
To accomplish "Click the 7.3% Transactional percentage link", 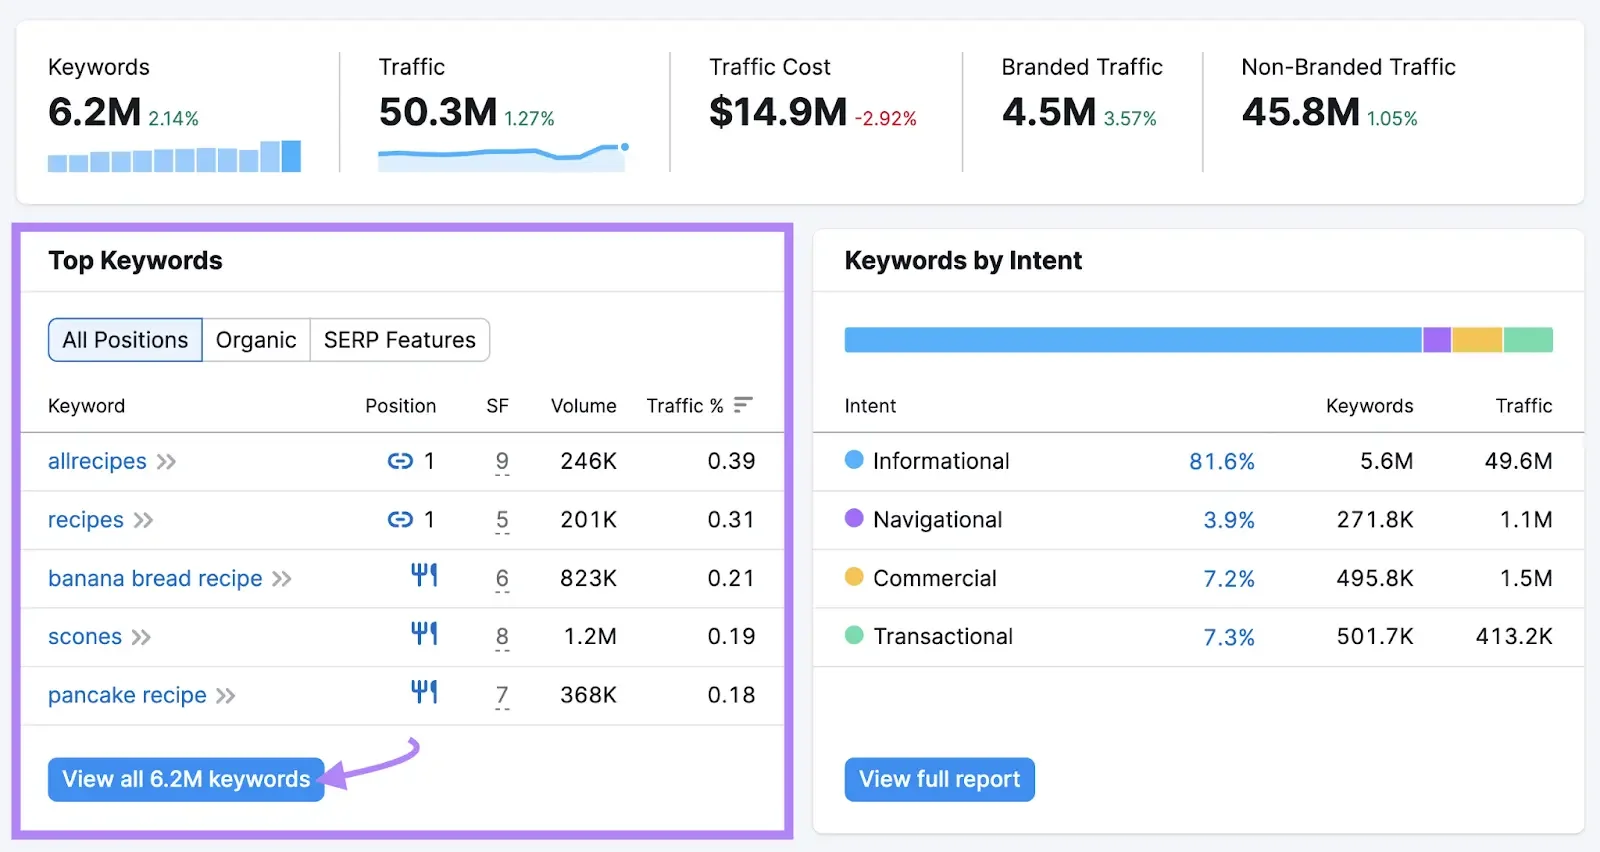I will tap(1229, 637).
